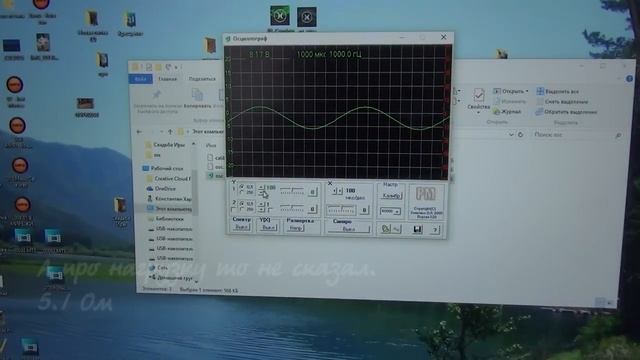The image size is (640, 360).
Task: Click the Журнал history icon in the Explorer ribbon
Action: pos(496,111)
